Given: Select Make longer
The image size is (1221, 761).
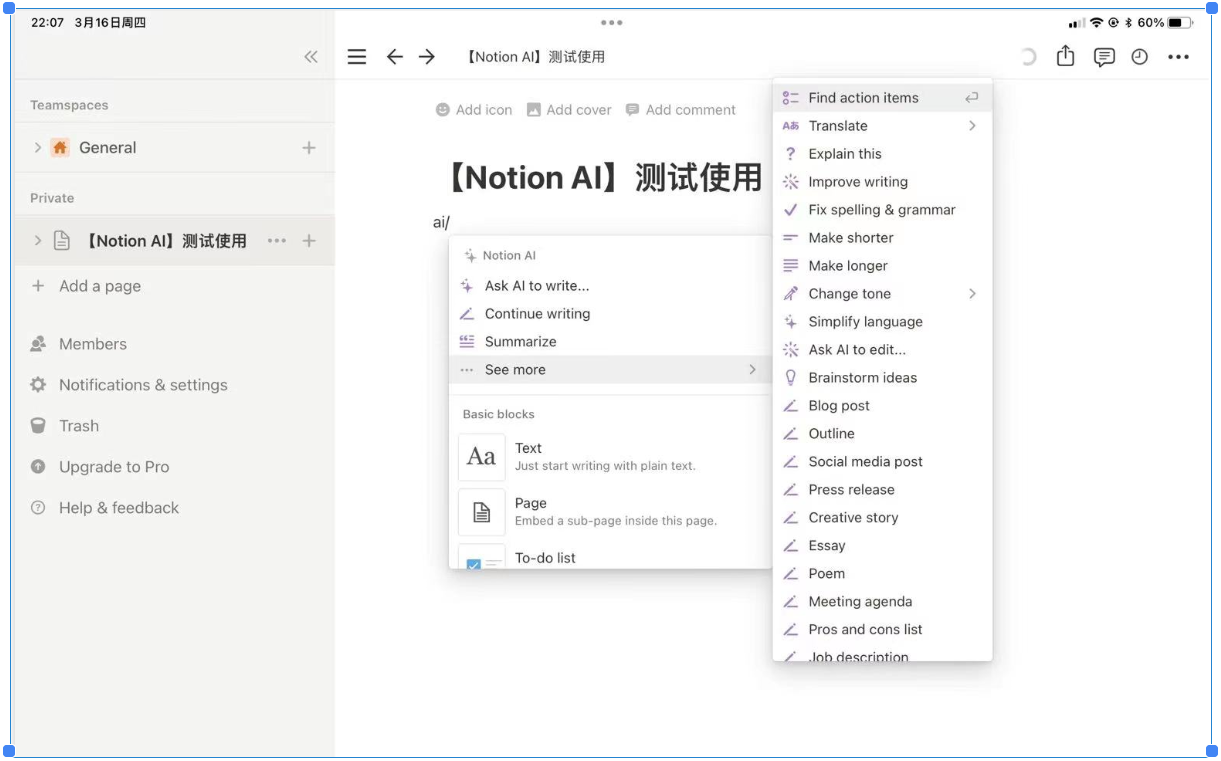Looking at the screenshot, I should coord(883,266).
